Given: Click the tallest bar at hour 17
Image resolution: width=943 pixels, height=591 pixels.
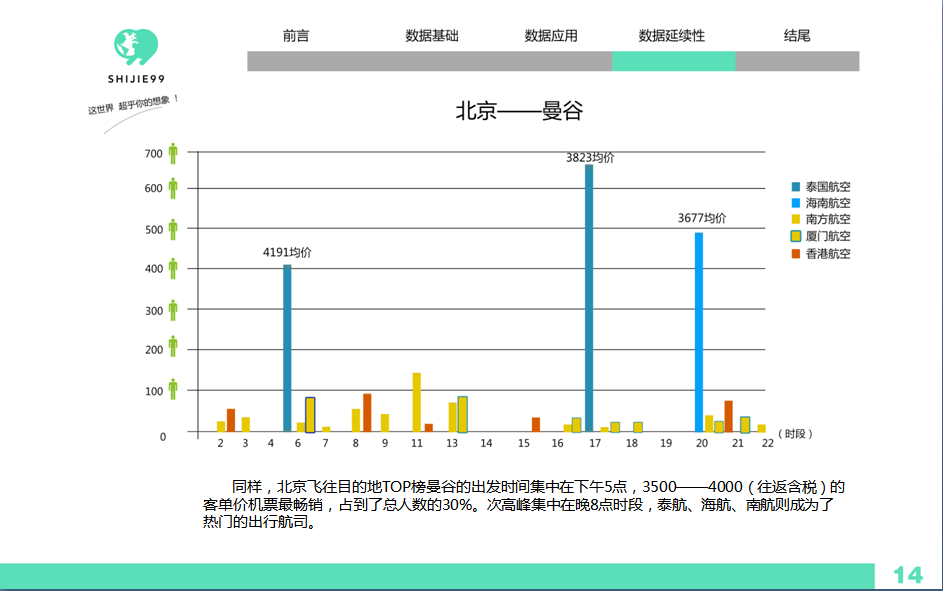Looking at the screenshot, I should [x=589, y=298].
